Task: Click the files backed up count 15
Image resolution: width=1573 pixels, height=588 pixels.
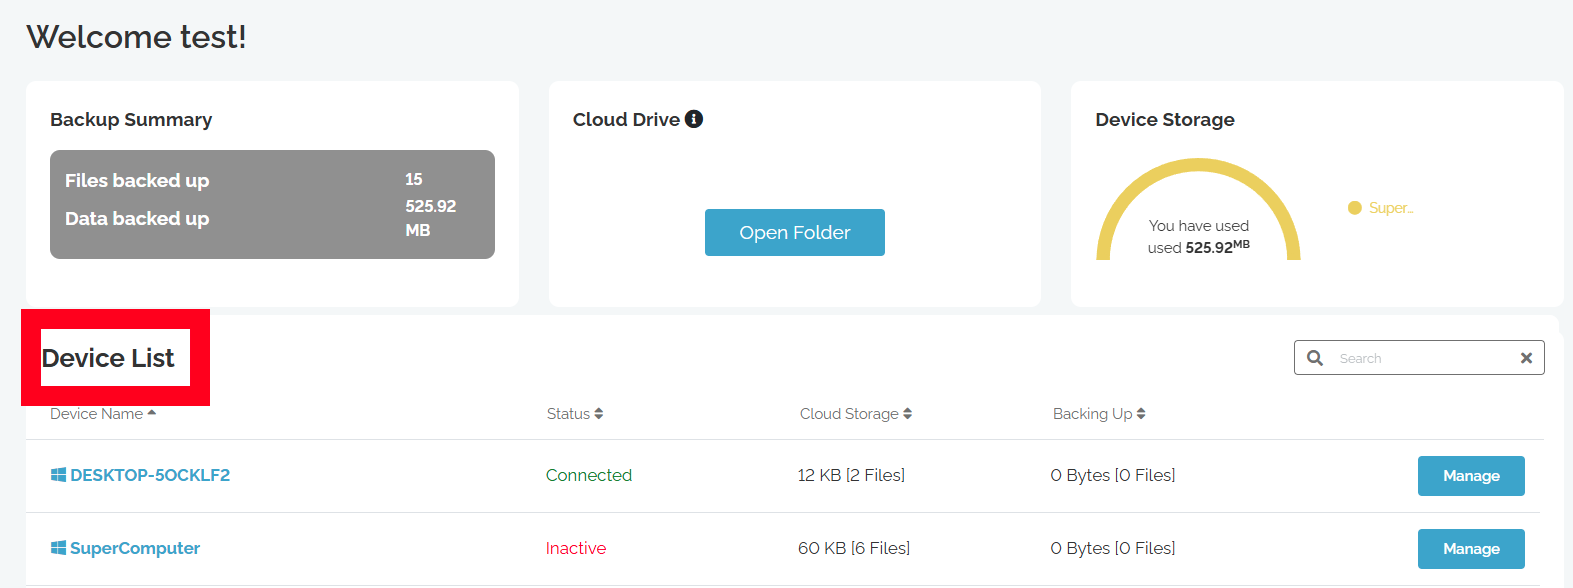Action: click(414, 179)
